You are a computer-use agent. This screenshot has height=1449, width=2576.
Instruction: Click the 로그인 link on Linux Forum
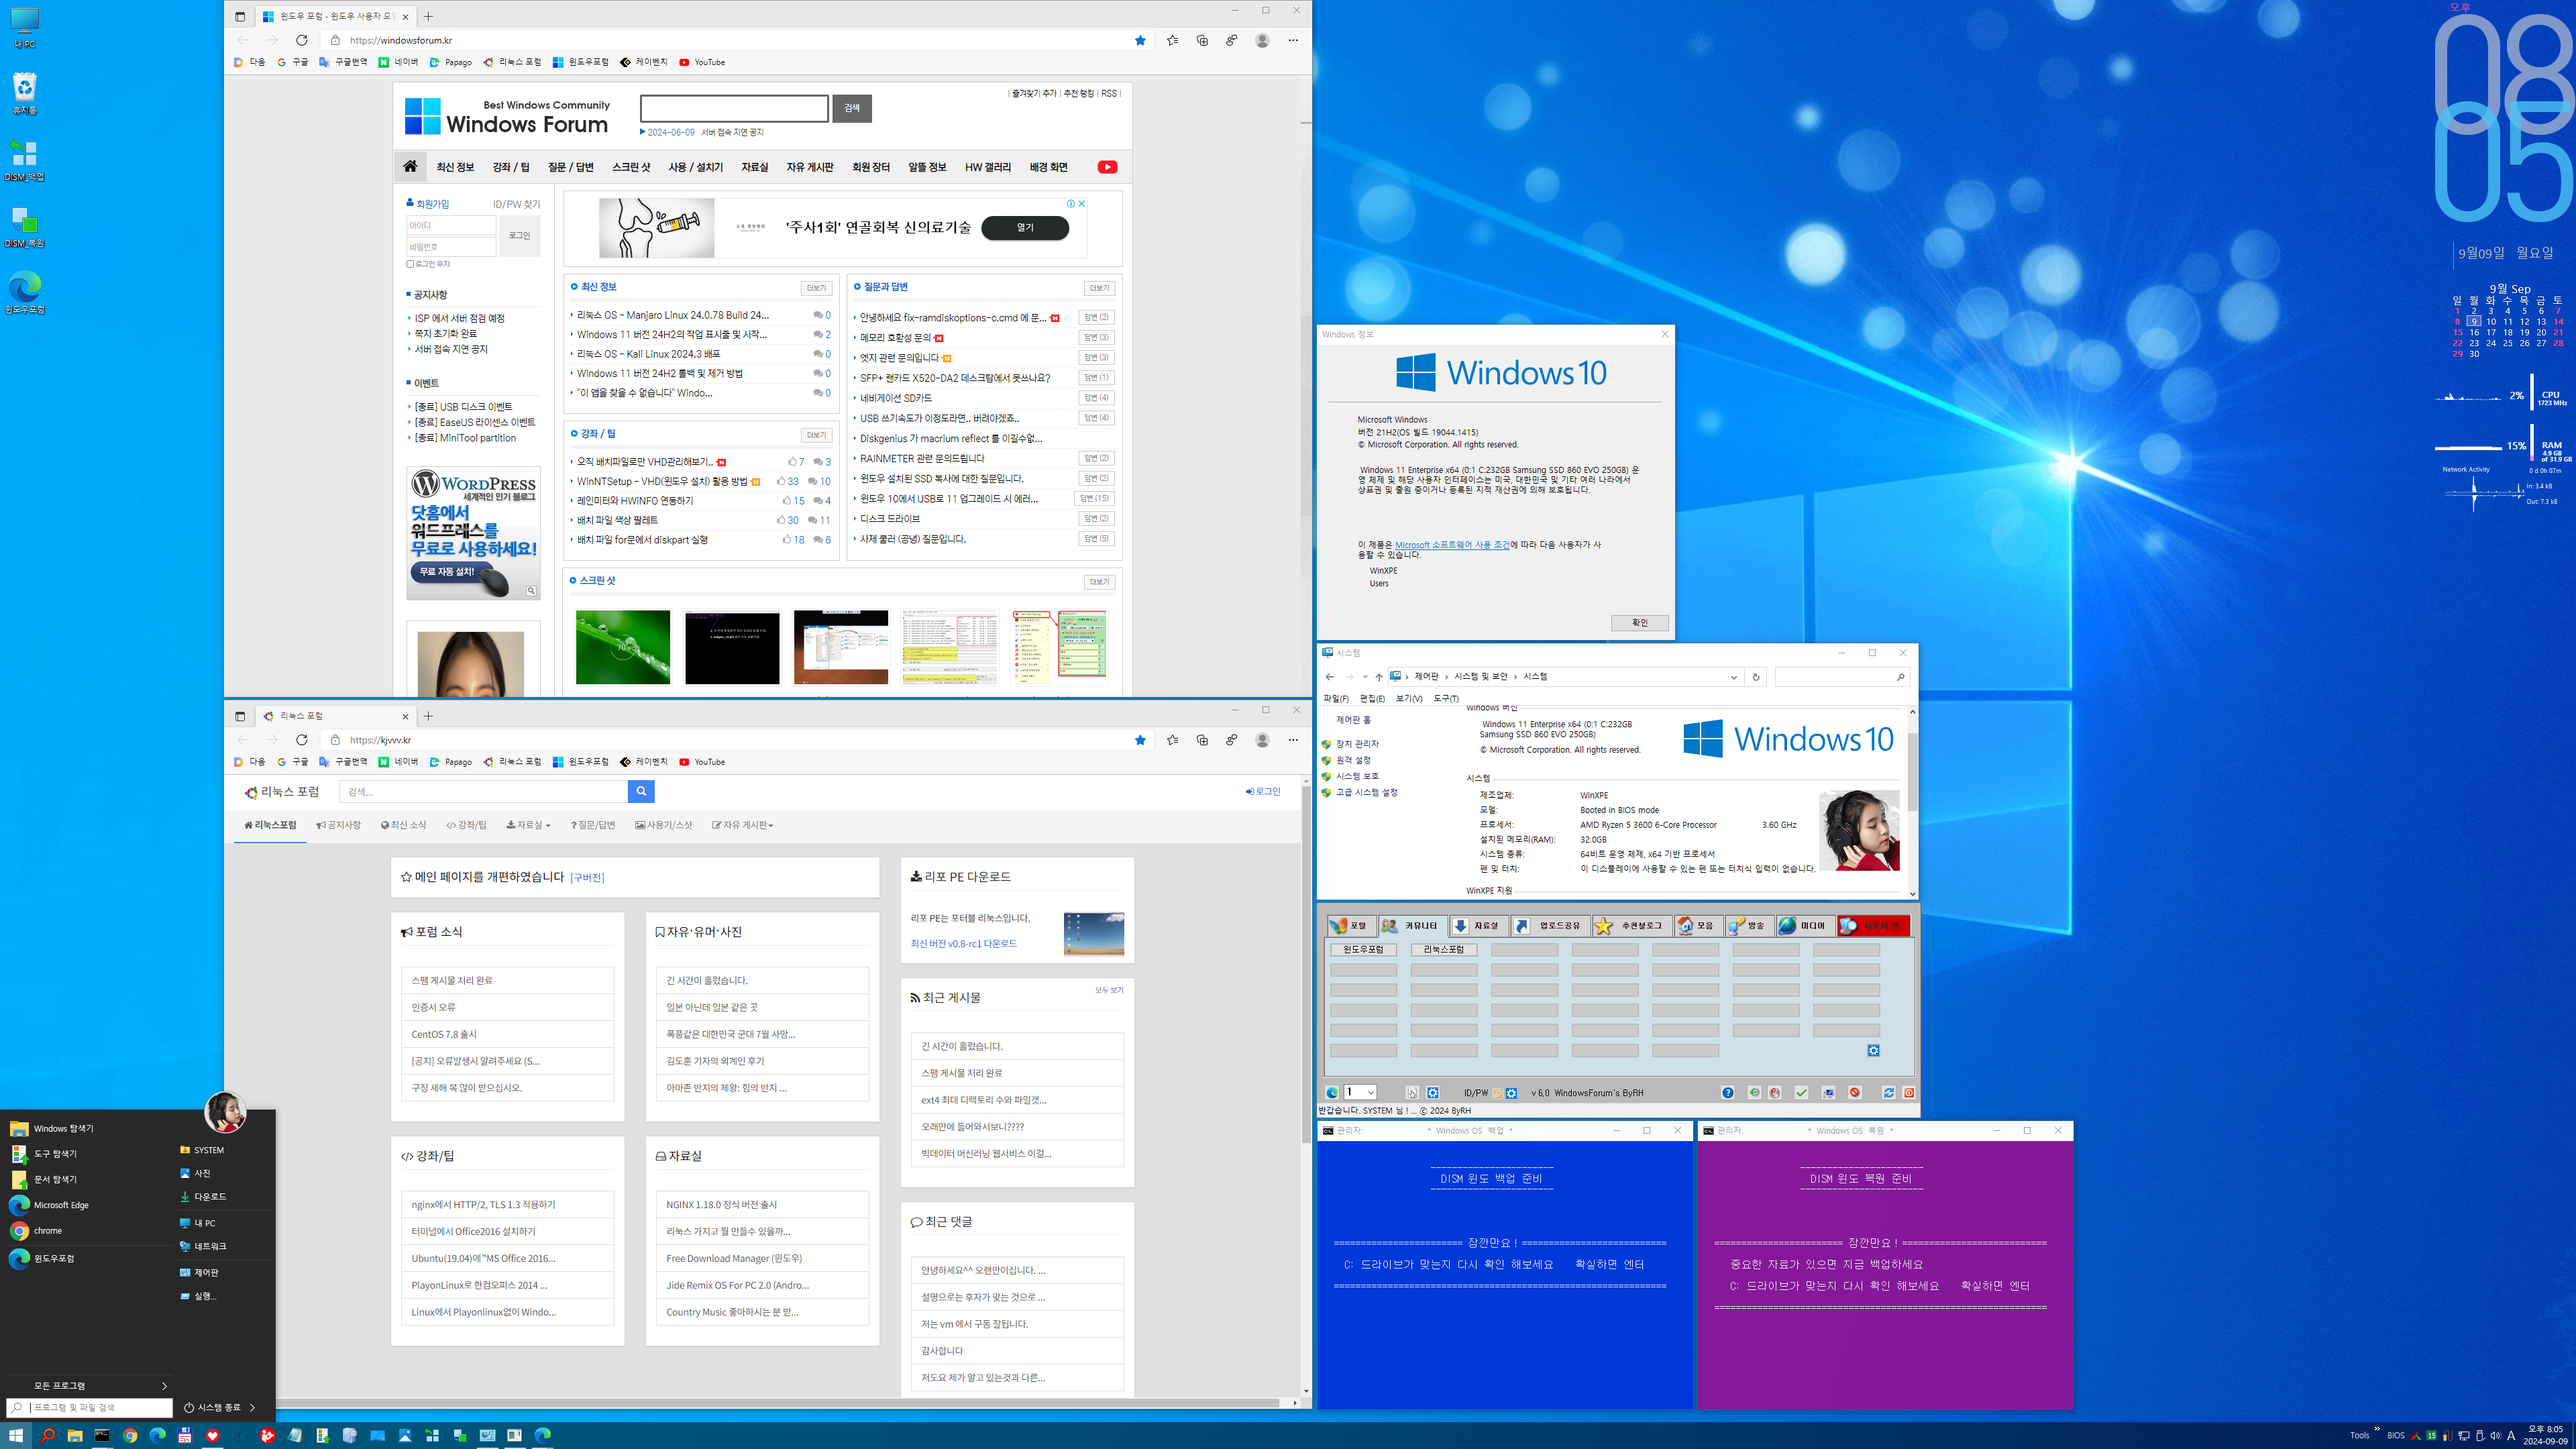click(1263, 791)
